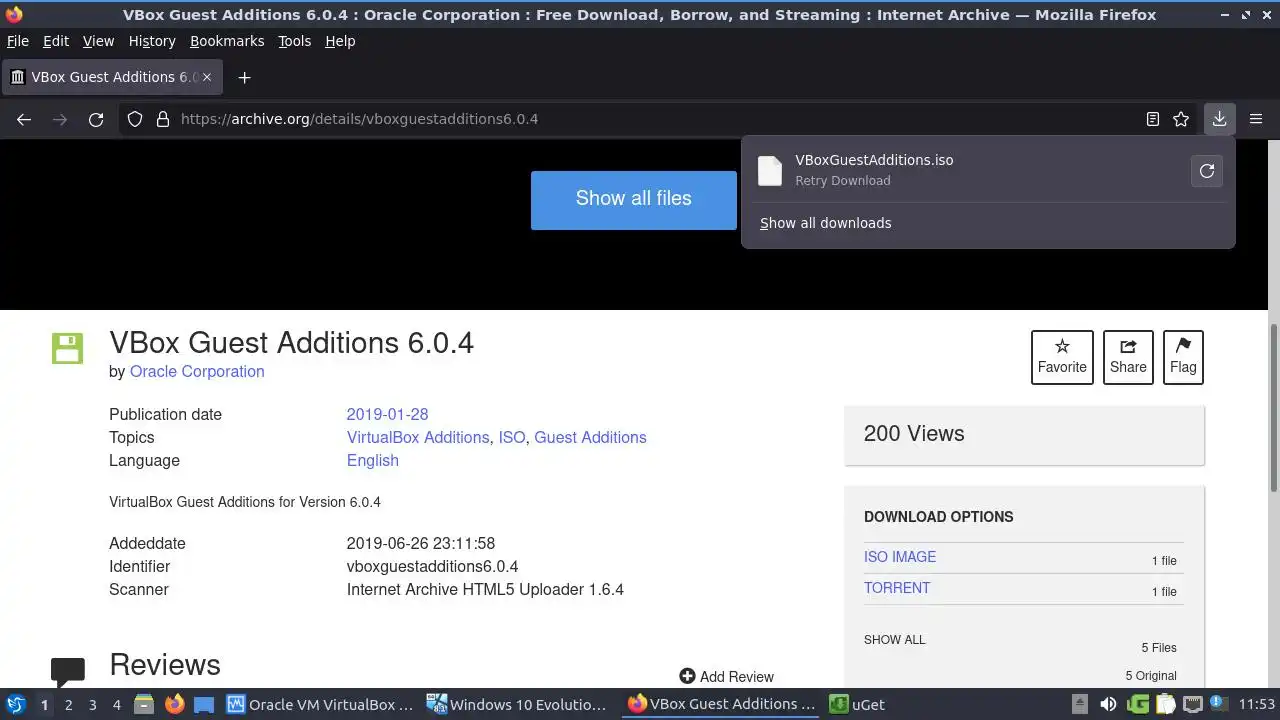Image resolution: width=1280 pixels, height=720 pixels.
Task: Switch to Windows 10 Evolution taskbar window
Action: click(x=519, y=704)
